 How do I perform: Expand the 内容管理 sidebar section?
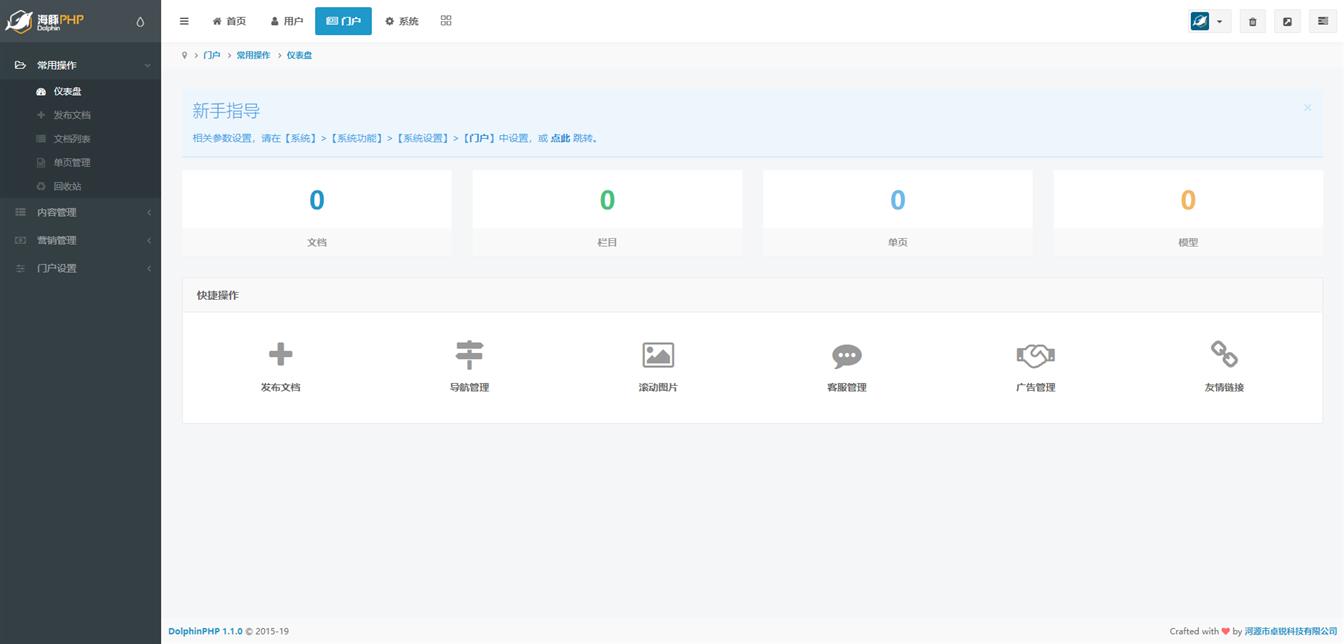click(80, 212)
